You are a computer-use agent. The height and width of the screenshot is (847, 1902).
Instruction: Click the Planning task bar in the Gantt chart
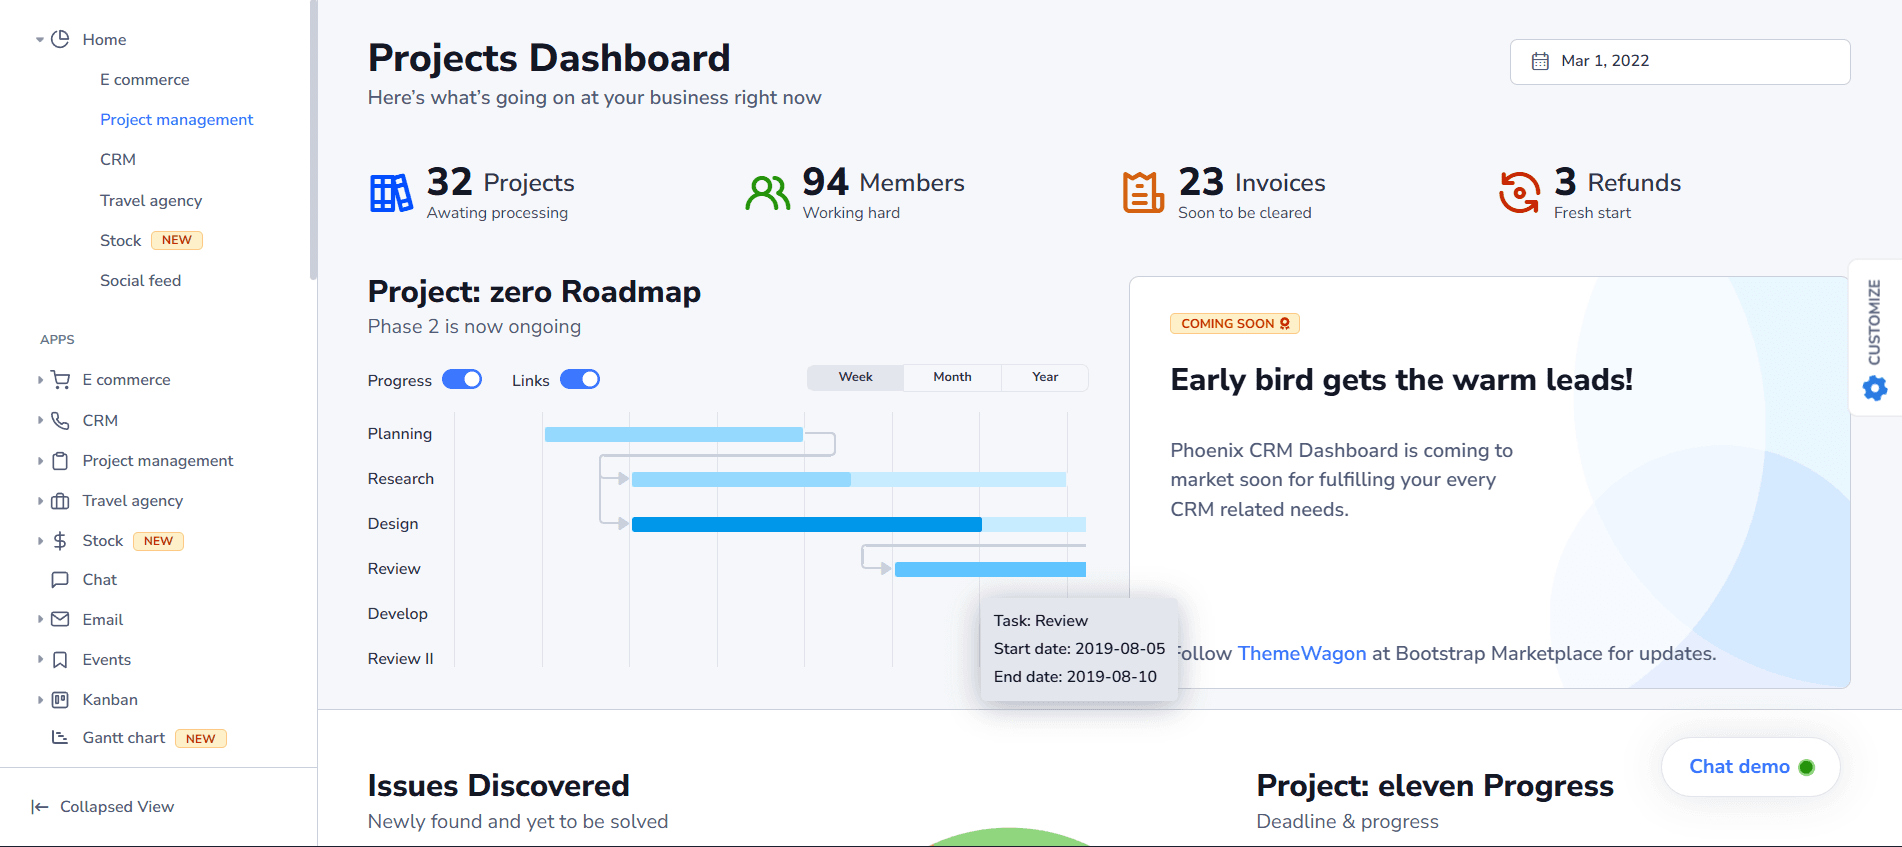(674, 434)
